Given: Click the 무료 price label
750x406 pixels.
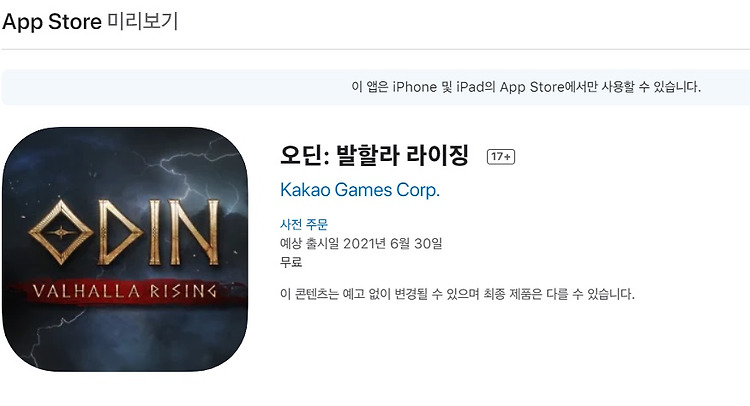Looking at the screenshot, I should click(x=291, y=262).
